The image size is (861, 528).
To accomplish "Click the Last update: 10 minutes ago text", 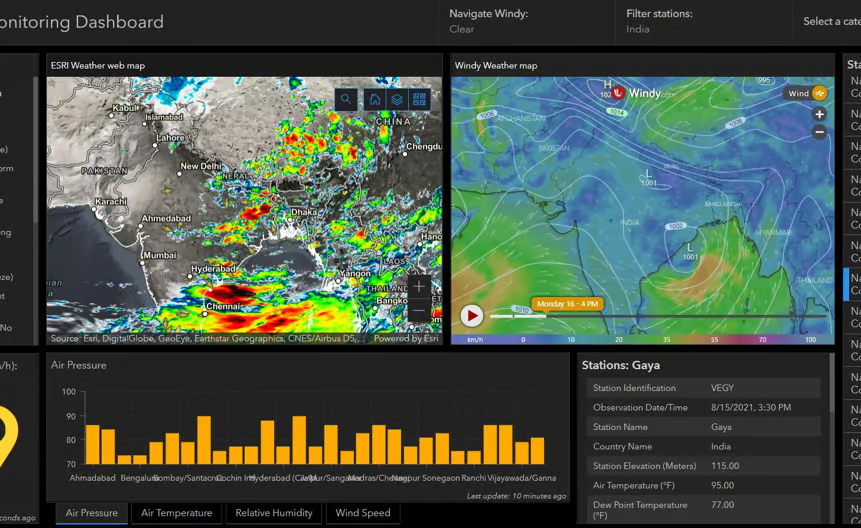I will [x=516, y=496].
